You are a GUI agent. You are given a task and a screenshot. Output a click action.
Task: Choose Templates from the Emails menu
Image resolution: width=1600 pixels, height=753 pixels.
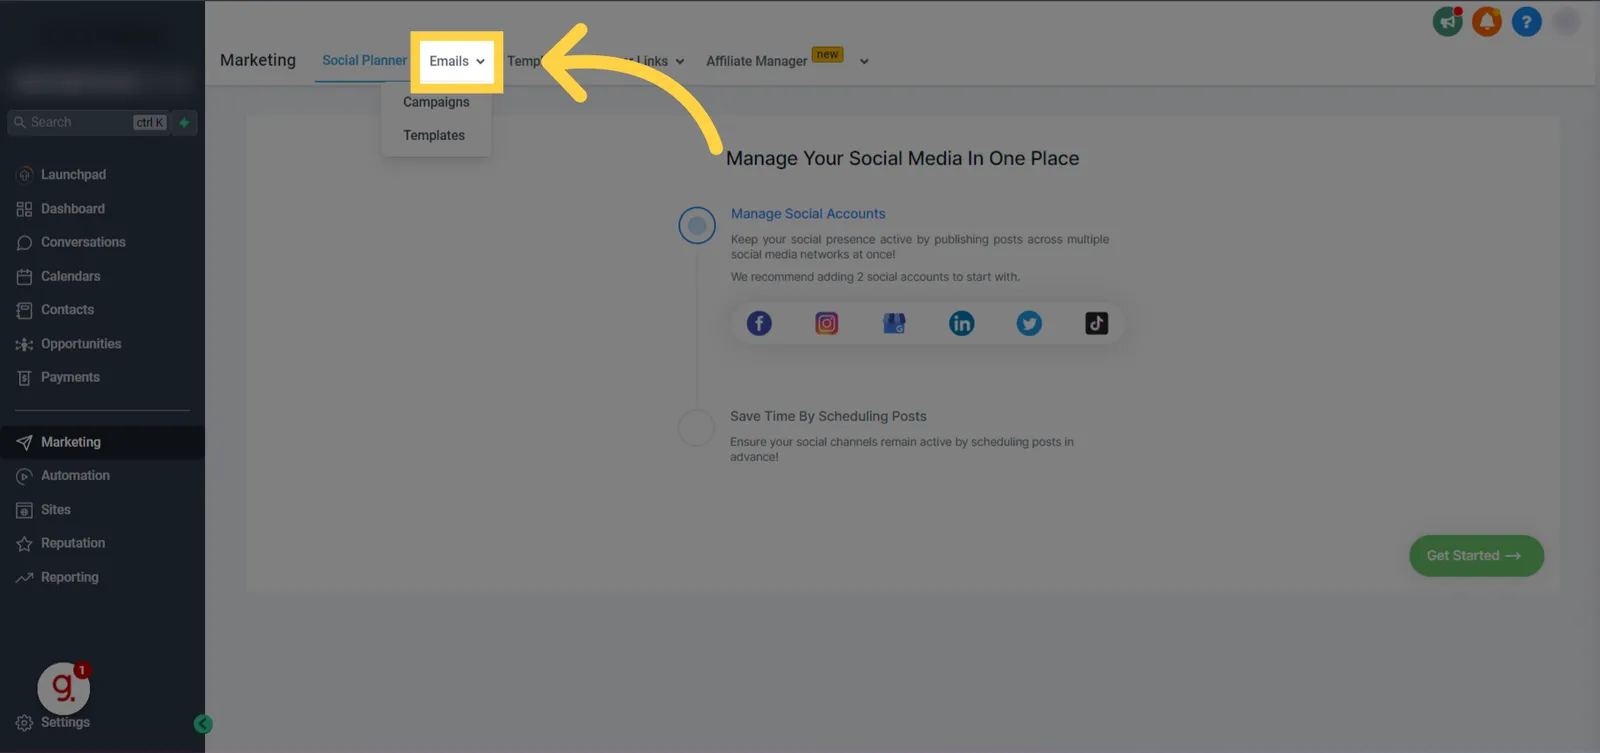point(434,135)
